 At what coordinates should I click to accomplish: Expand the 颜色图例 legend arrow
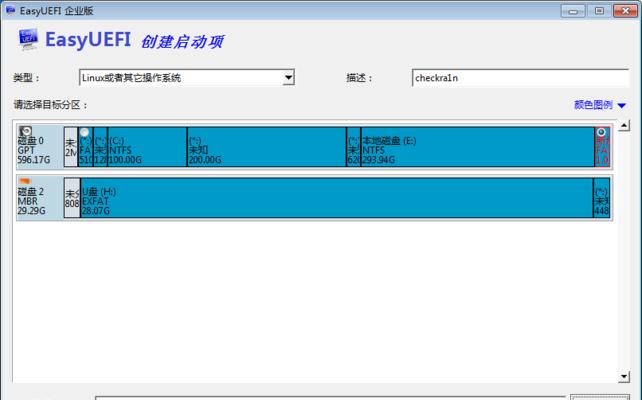click(x=622, y=106)
